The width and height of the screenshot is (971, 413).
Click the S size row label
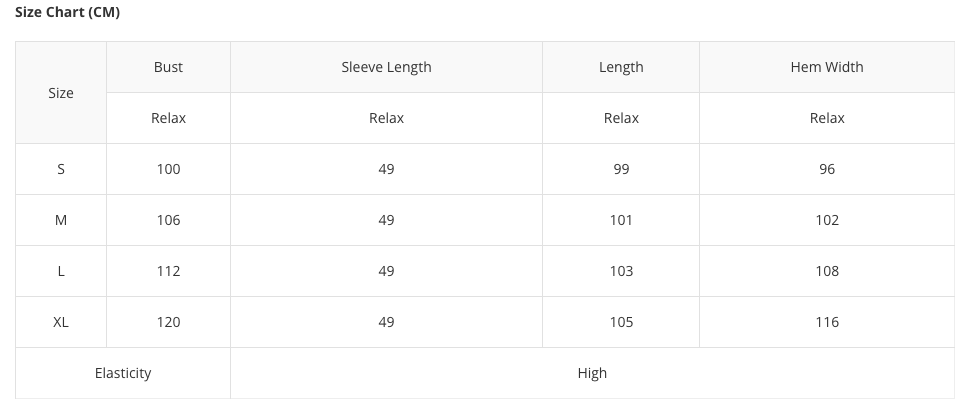[x=61, y=169]
